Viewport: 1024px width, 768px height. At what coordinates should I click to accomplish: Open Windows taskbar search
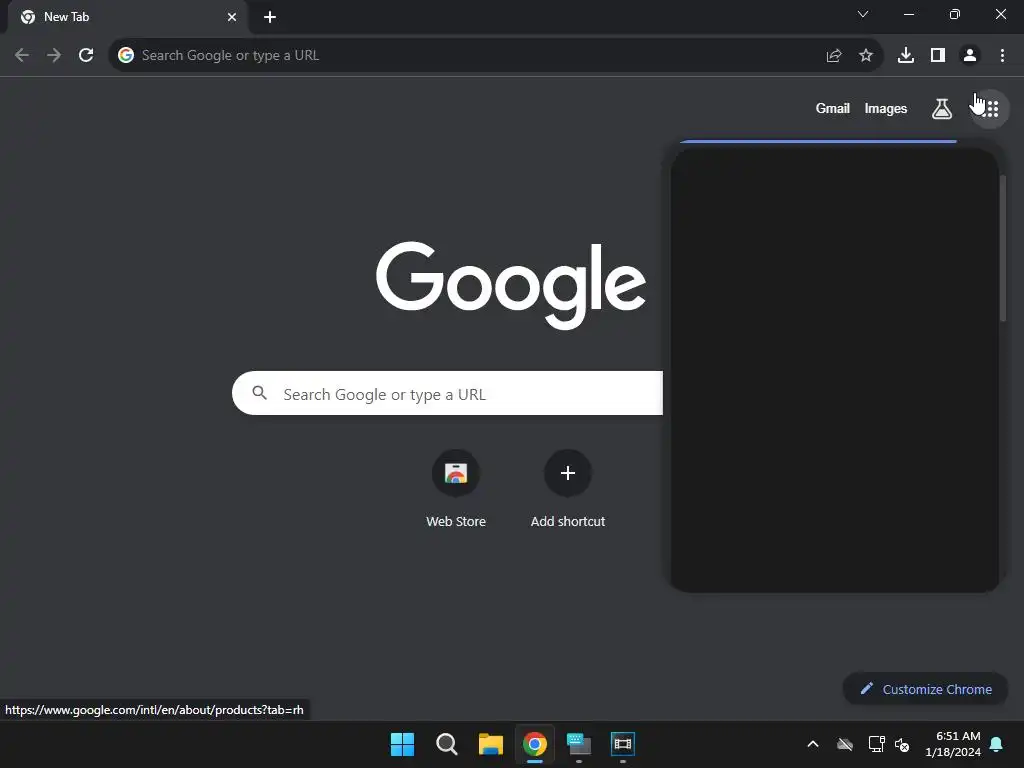coord(447,744)
